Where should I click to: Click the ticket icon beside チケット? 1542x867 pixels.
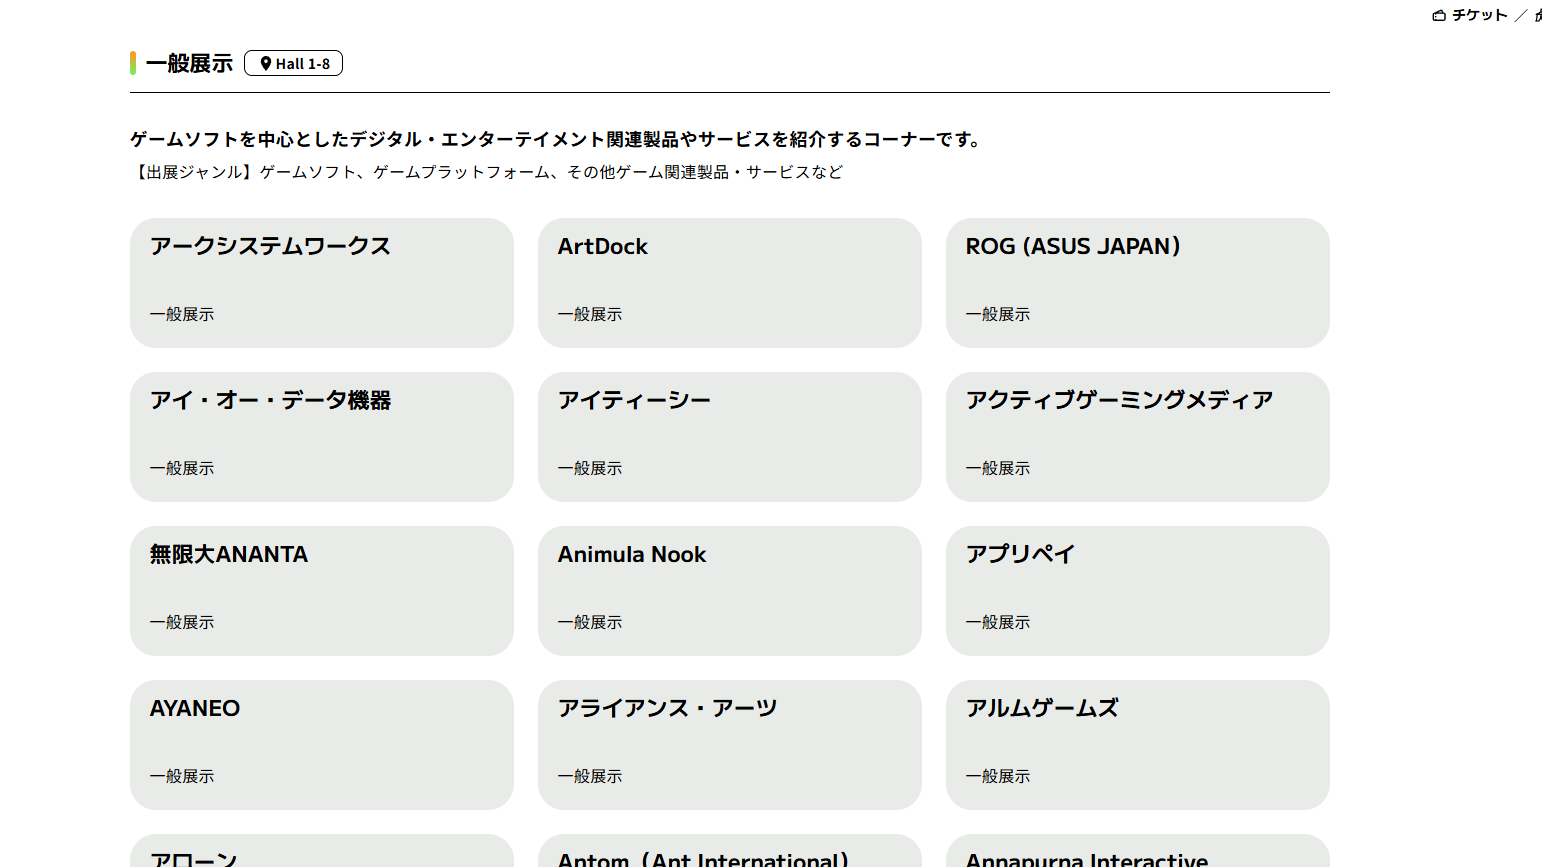coord(1439,15)
